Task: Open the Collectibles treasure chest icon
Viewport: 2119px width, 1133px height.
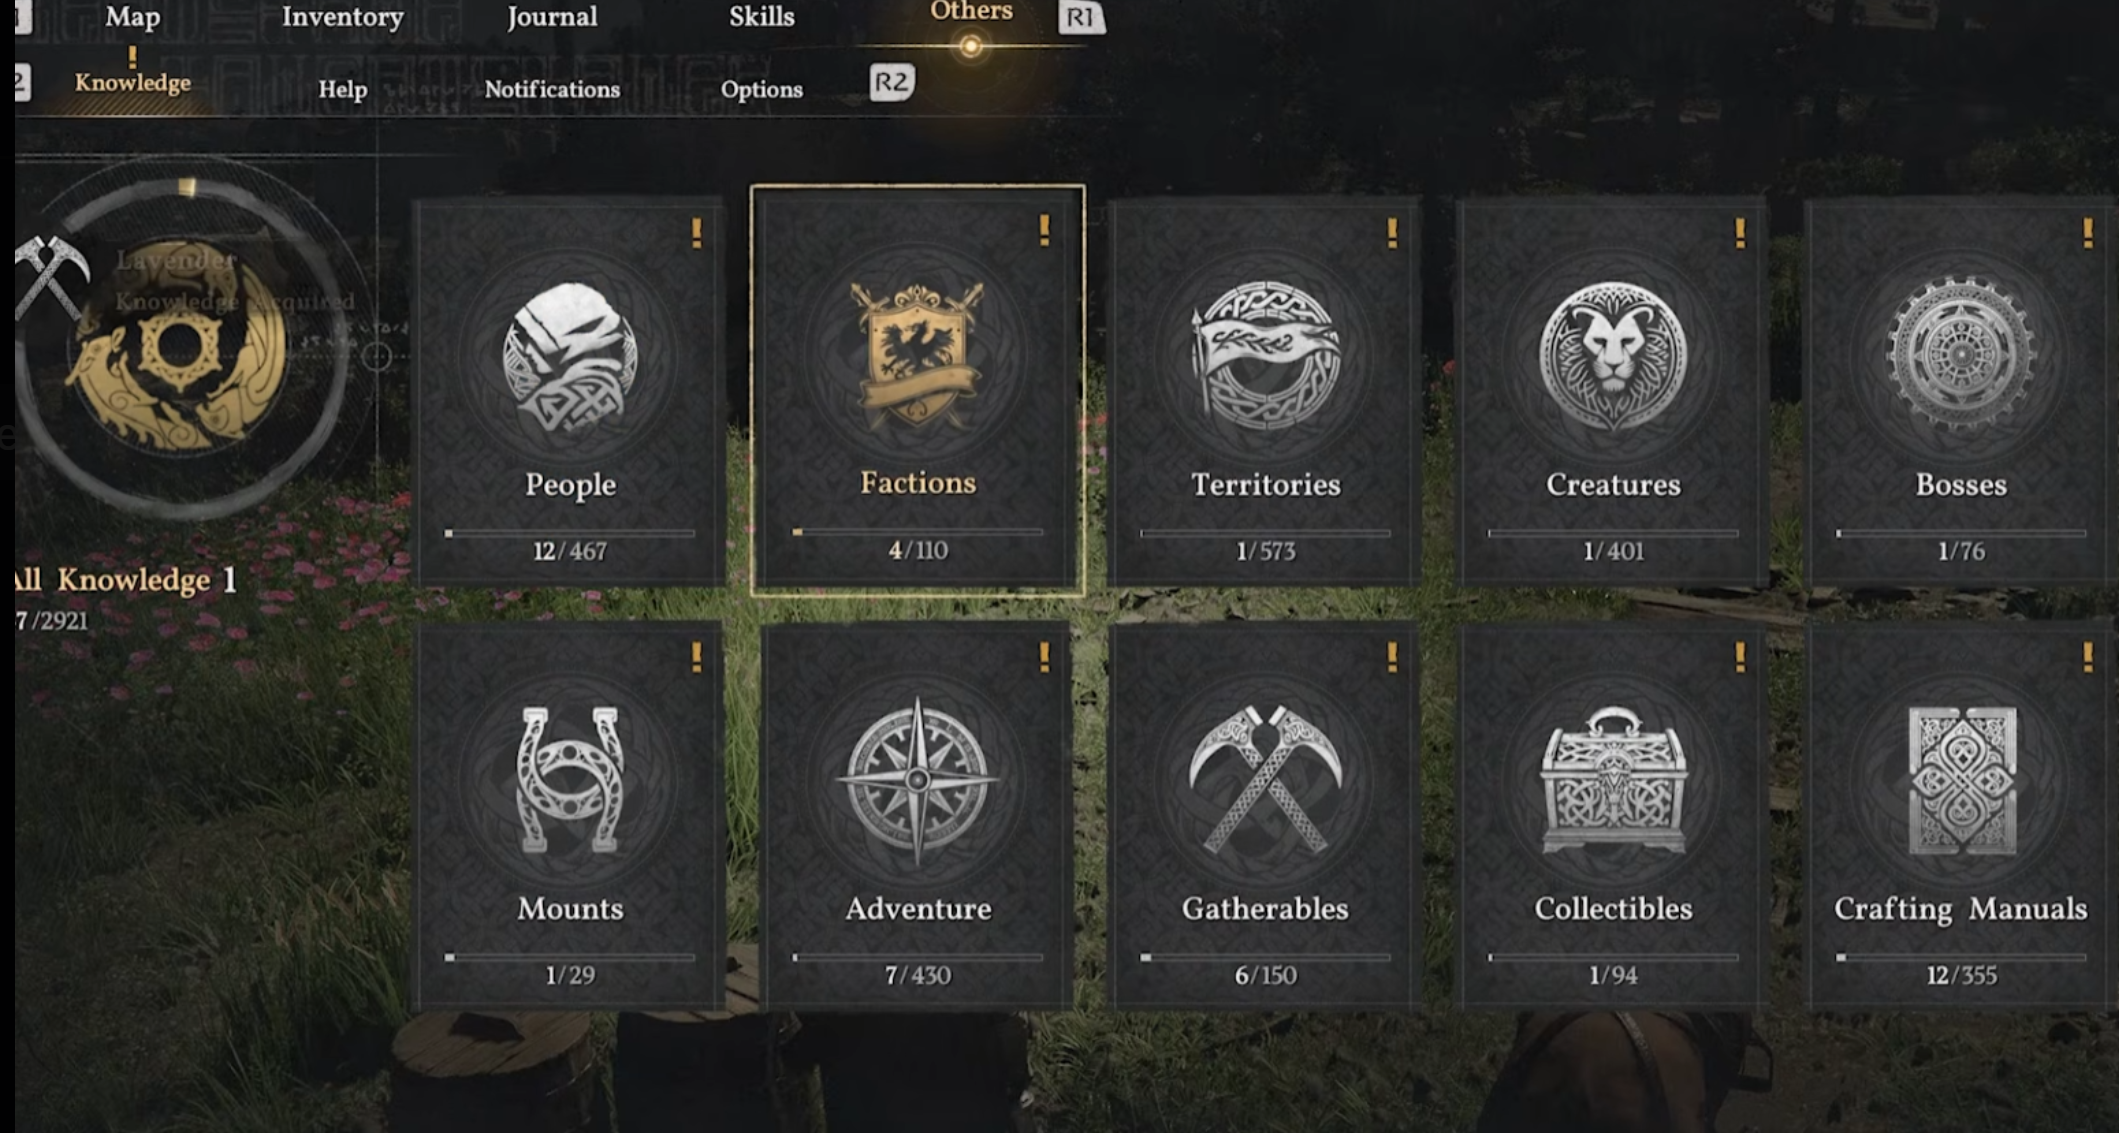Action: 1613,780
